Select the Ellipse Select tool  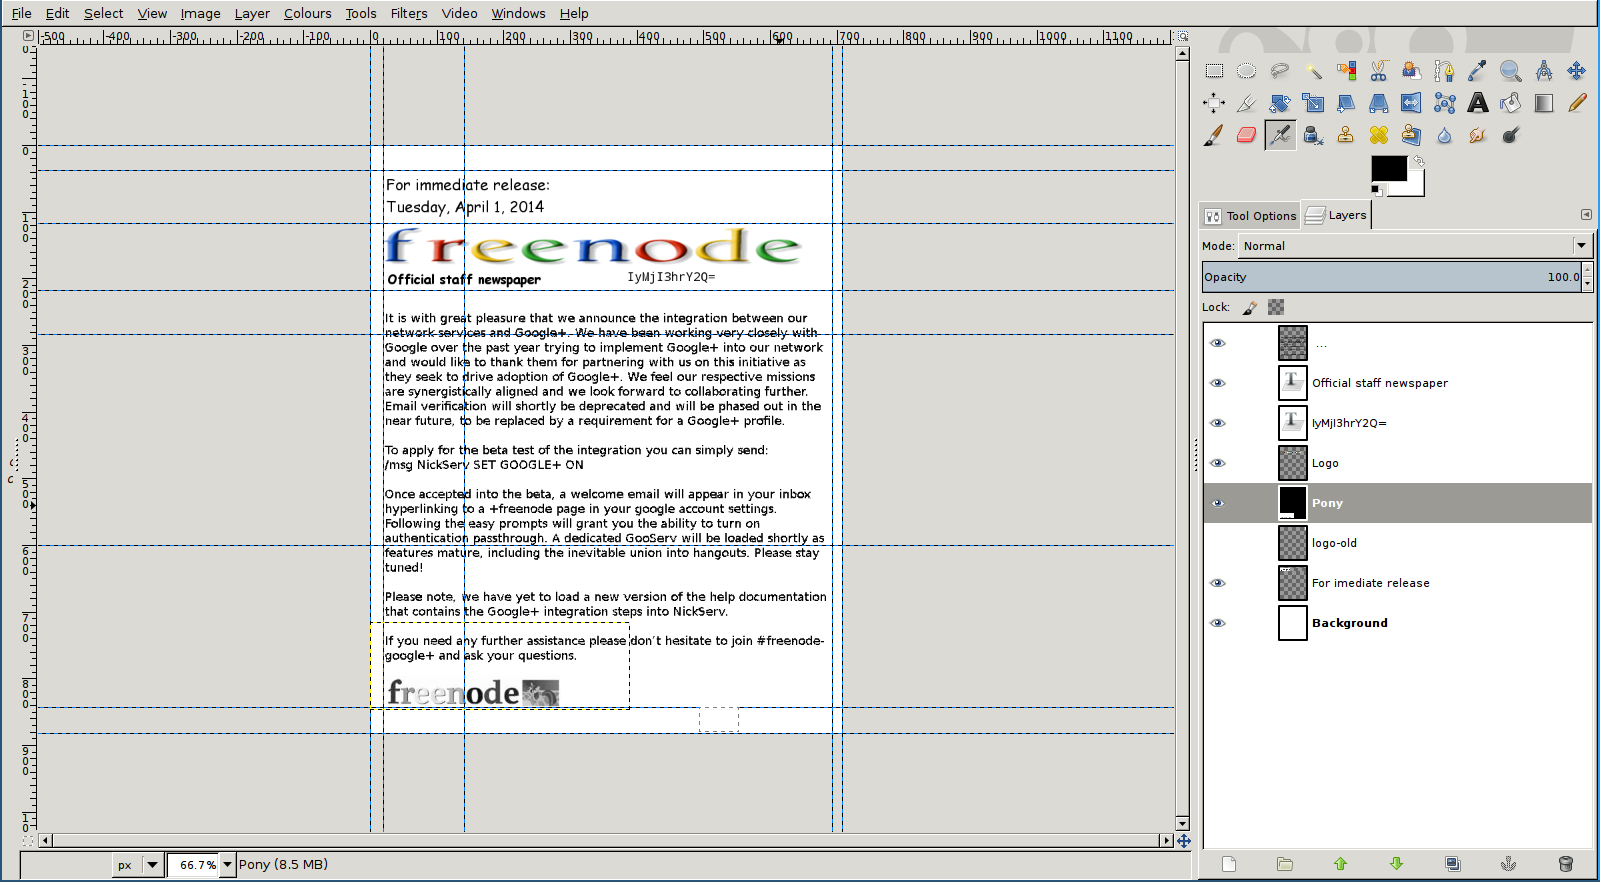(1246, 71)
